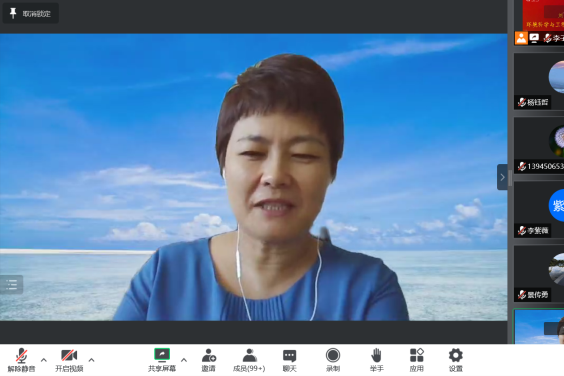Start recording with 录制 icon
564x376 pixels.
(333, 359)
